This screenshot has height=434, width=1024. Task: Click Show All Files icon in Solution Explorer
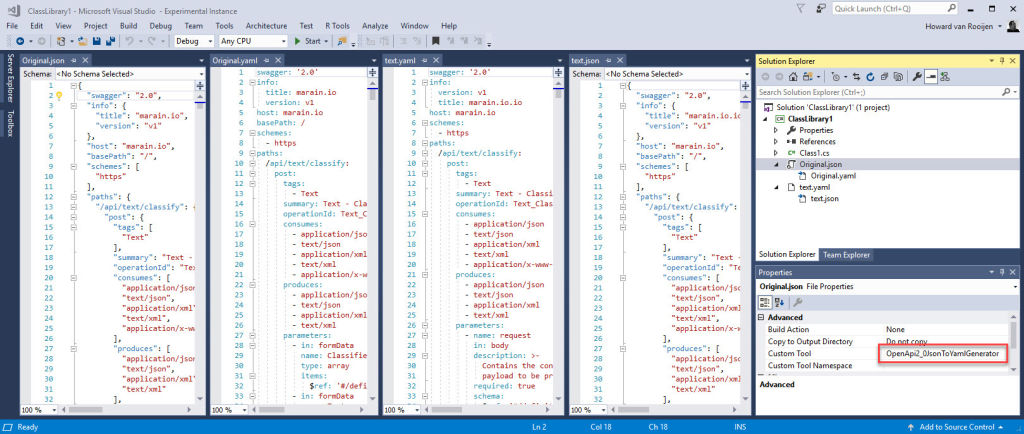point(899,77)
